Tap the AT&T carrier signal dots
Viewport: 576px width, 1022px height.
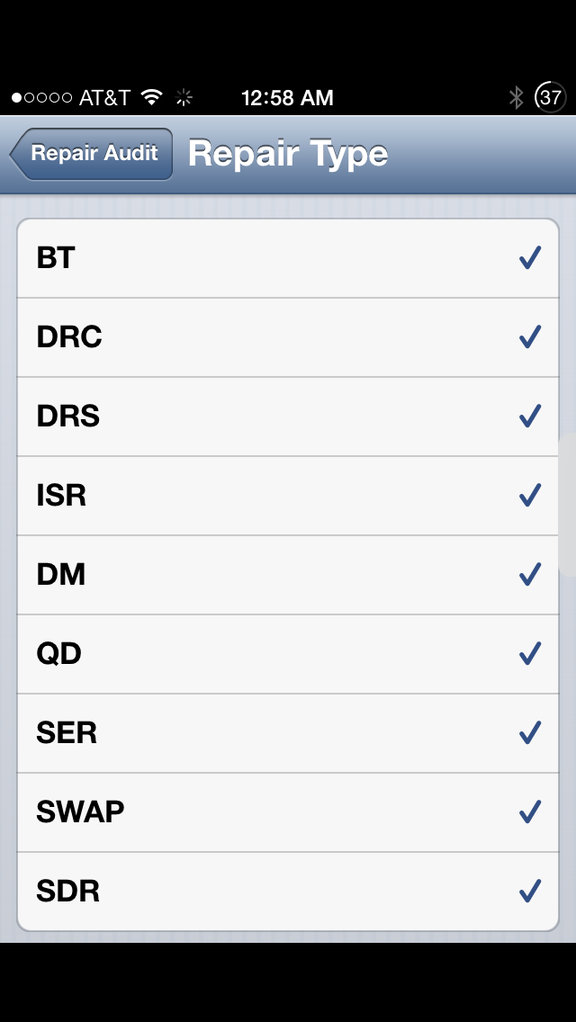42,98
